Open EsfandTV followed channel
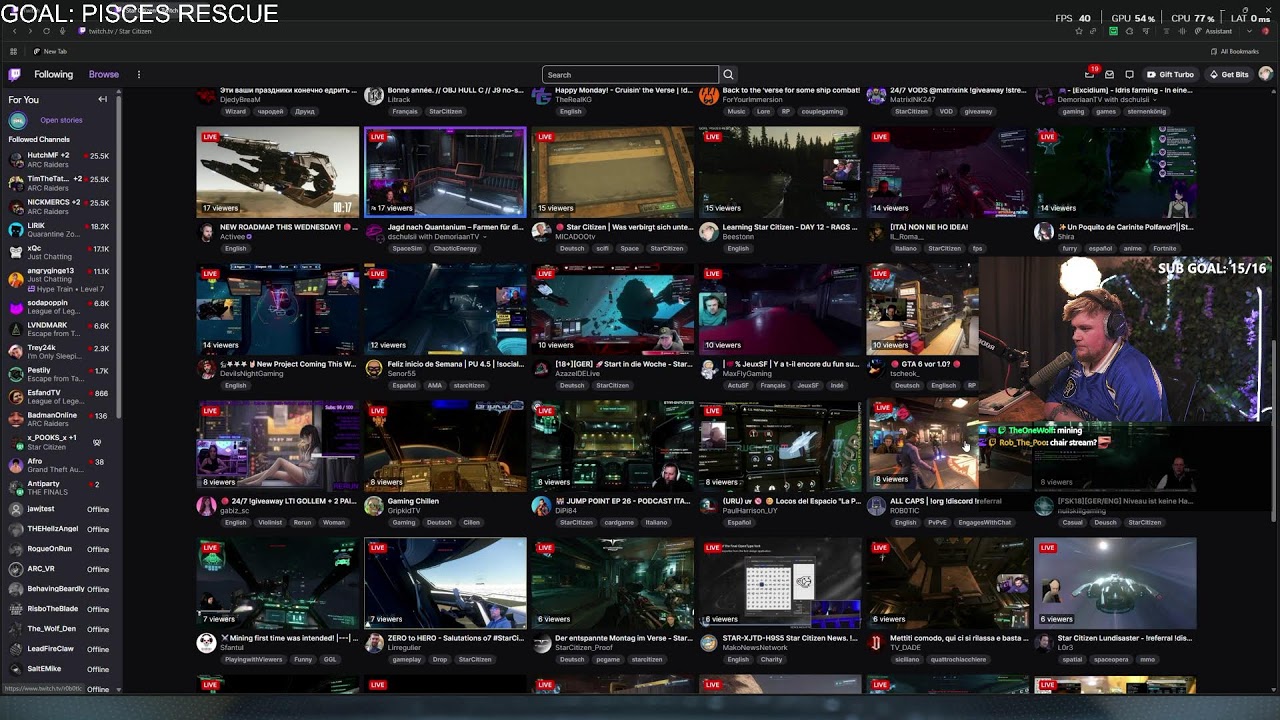The width and height of the screenshot is (1280, 720). pos(60,397)
